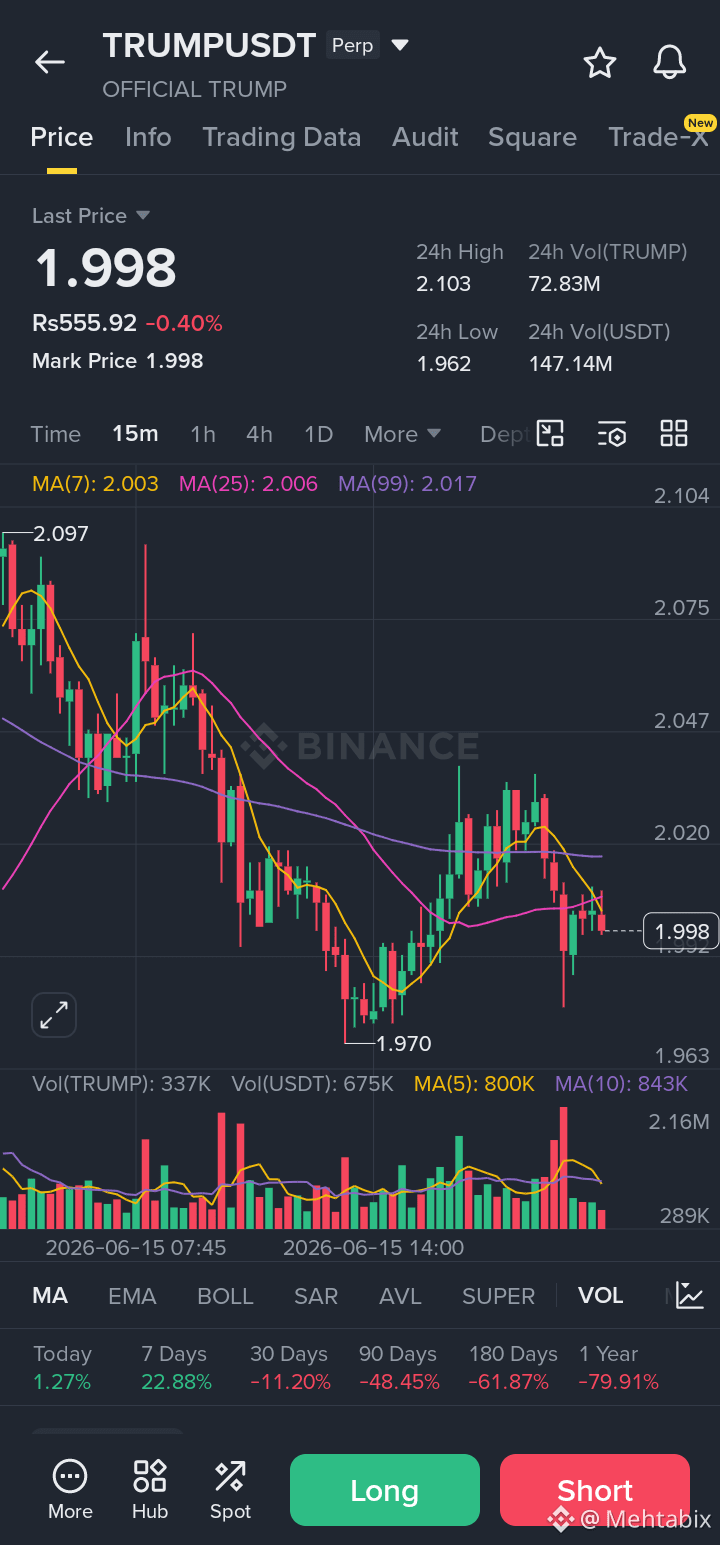720x1545 pixels.
Task: Open the Trading Data tab
Action: coord(282,137)
